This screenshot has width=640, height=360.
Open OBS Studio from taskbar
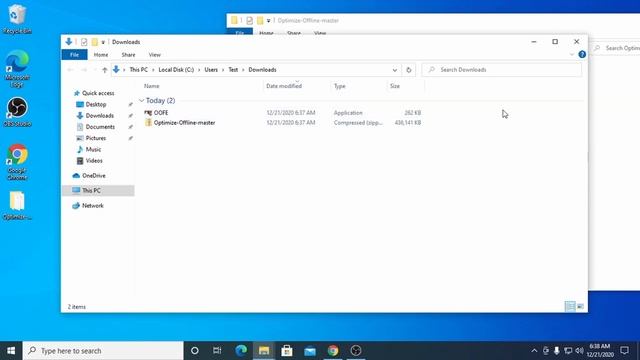pos(356,351)
